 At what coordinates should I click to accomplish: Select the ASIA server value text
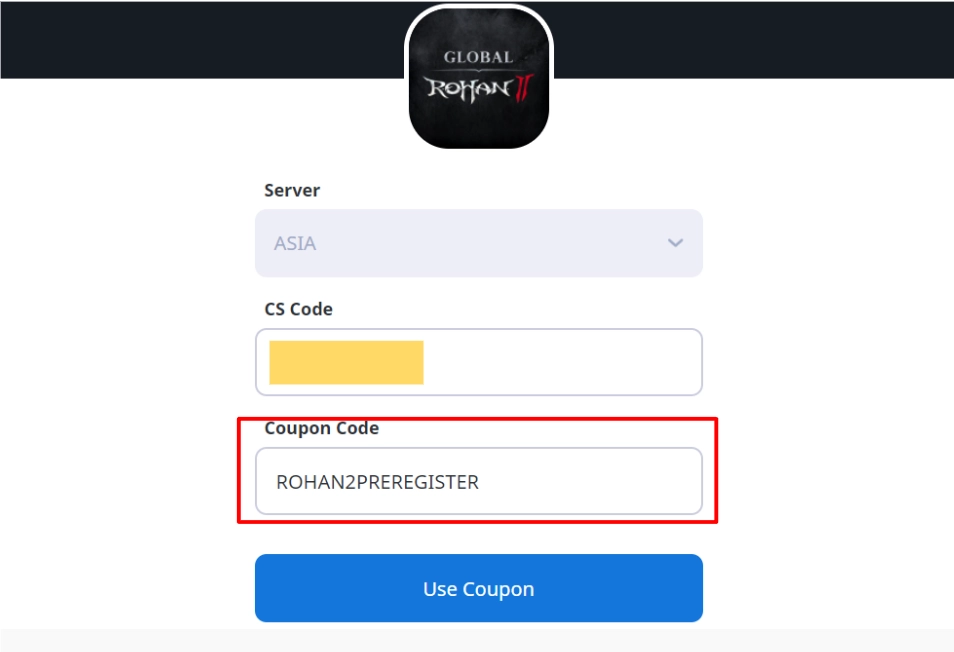(295, 243)
